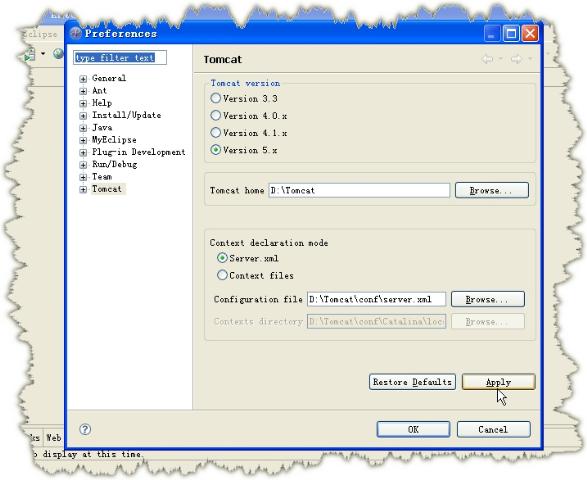This screenshot has width=587, height=480.
Task: Click the Apply button
Action: click(x=499, y=382)
